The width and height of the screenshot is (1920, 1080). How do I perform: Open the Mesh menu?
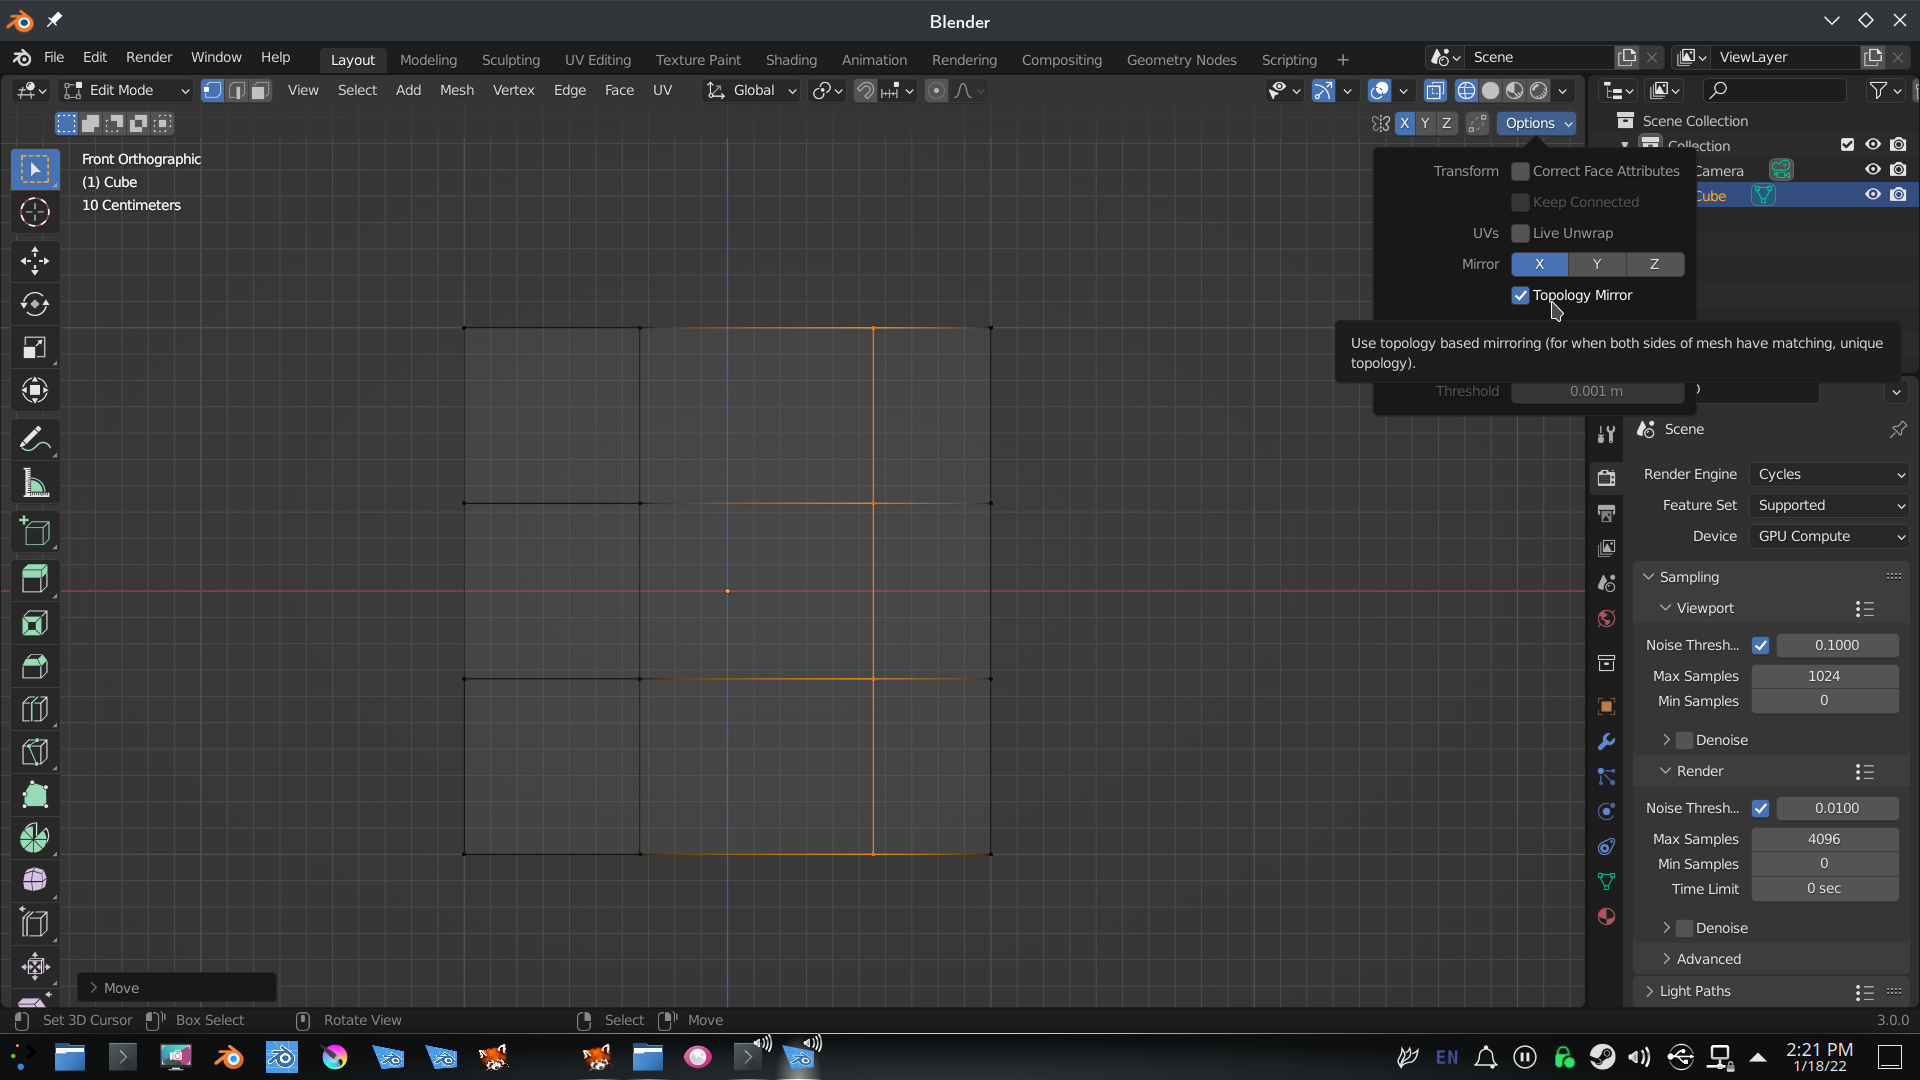tap(456, 90)
